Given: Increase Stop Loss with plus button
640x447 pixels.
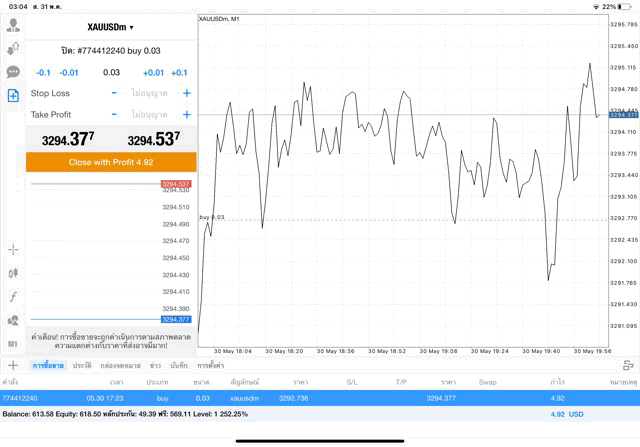Looking at the screenshot, I should (186, 93).
